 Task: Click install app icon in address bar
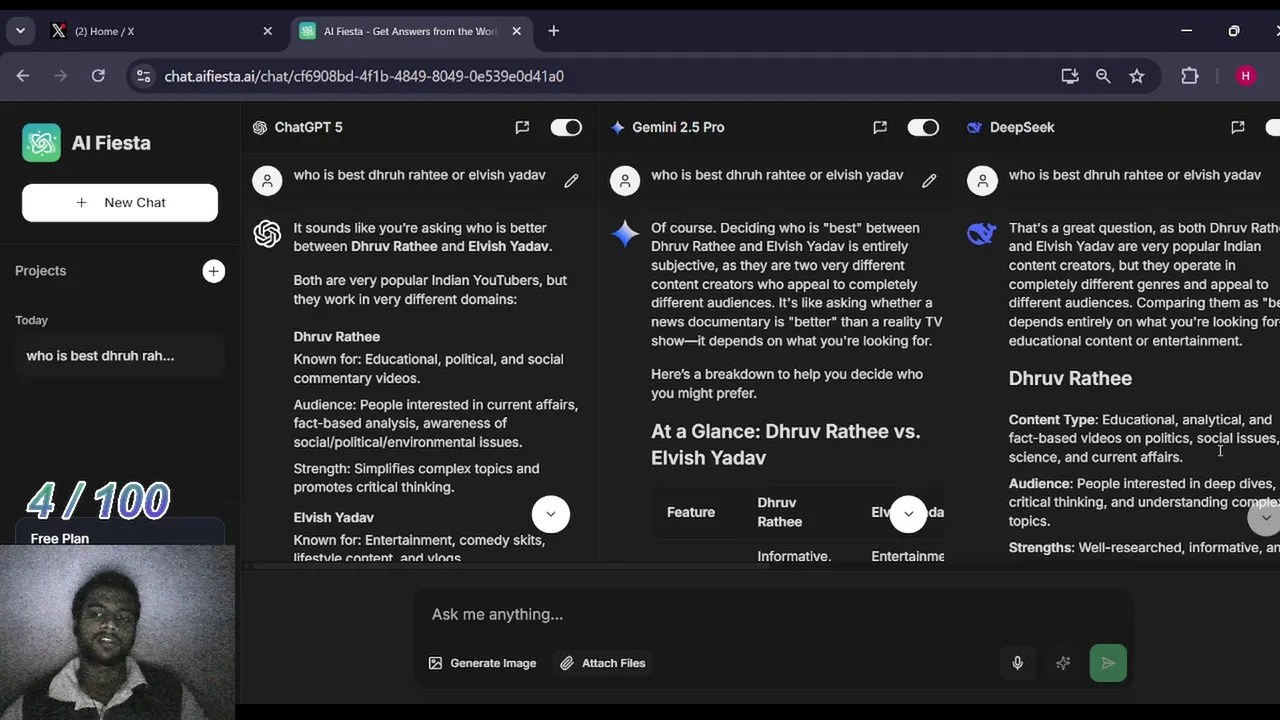[x=1070, y=76]
